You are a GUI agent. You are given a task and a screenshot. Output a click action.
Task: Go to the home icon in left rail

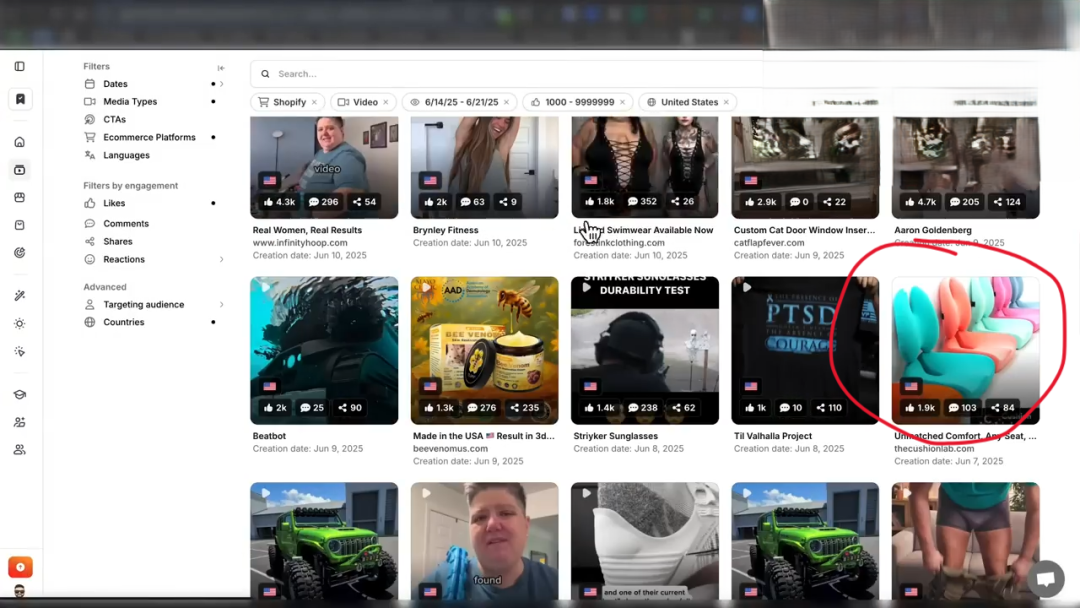coord(19,142)
